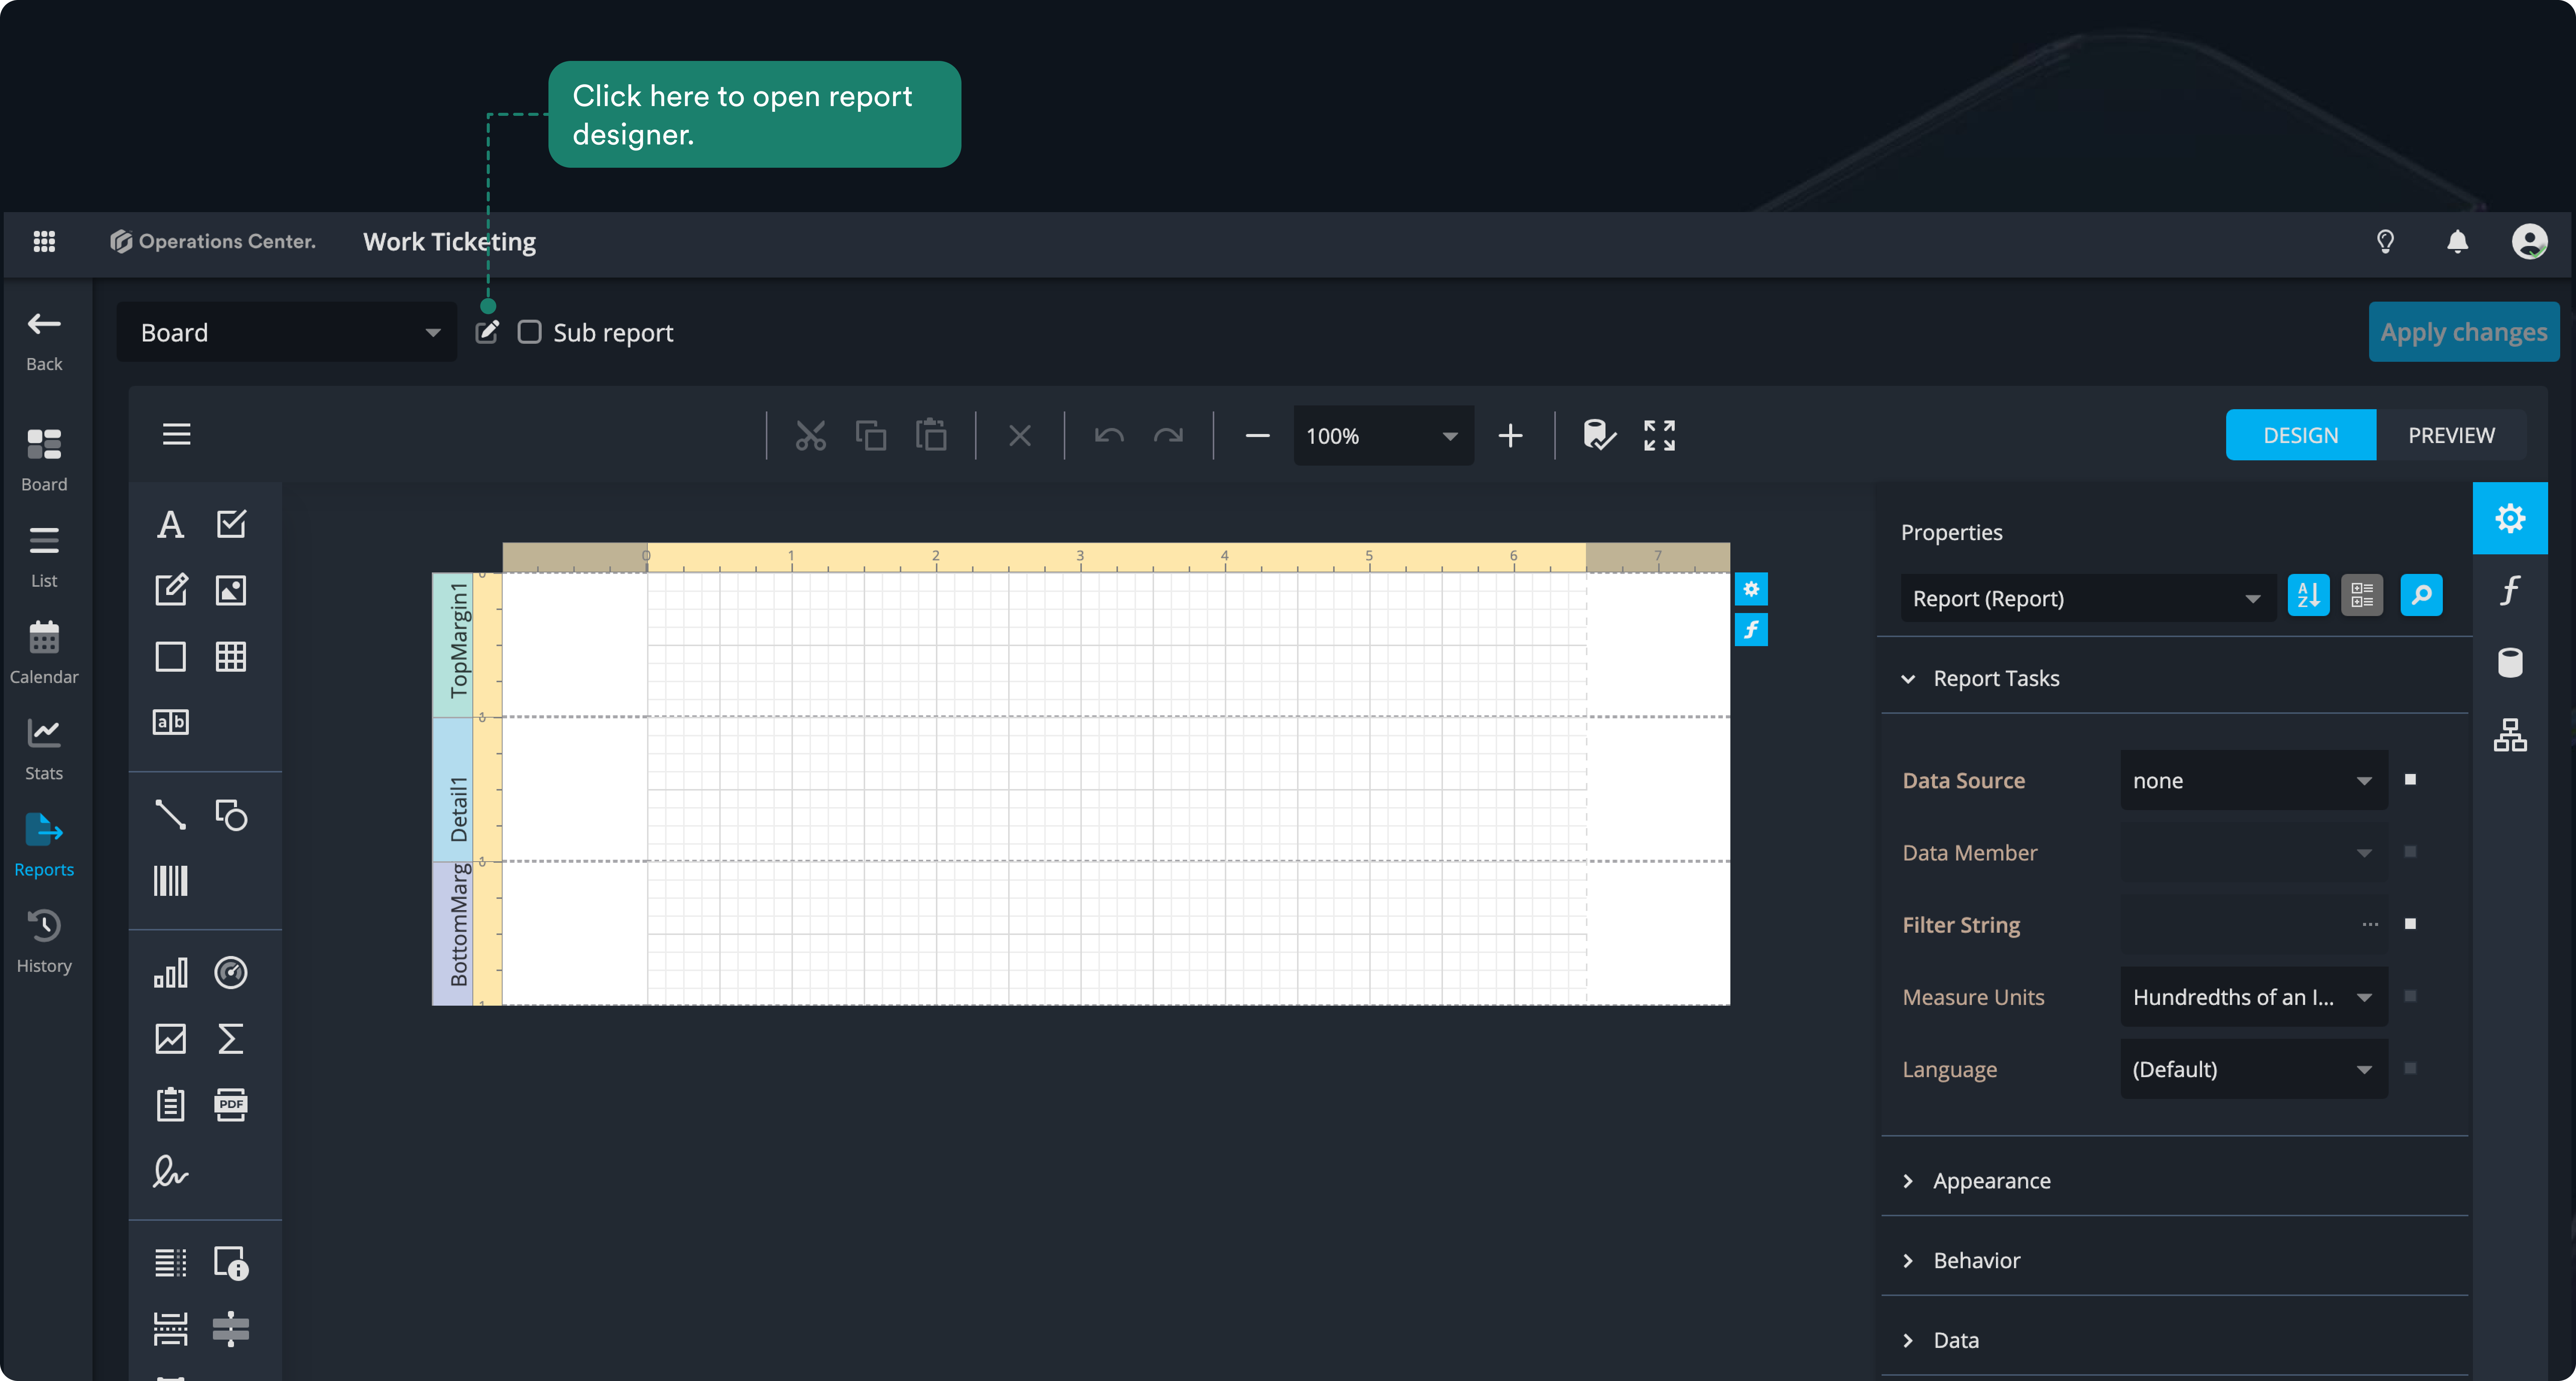Screen dimensions: 2576x1381
Task: Select the Character Comb tool
Action: [x=171, y=722]
